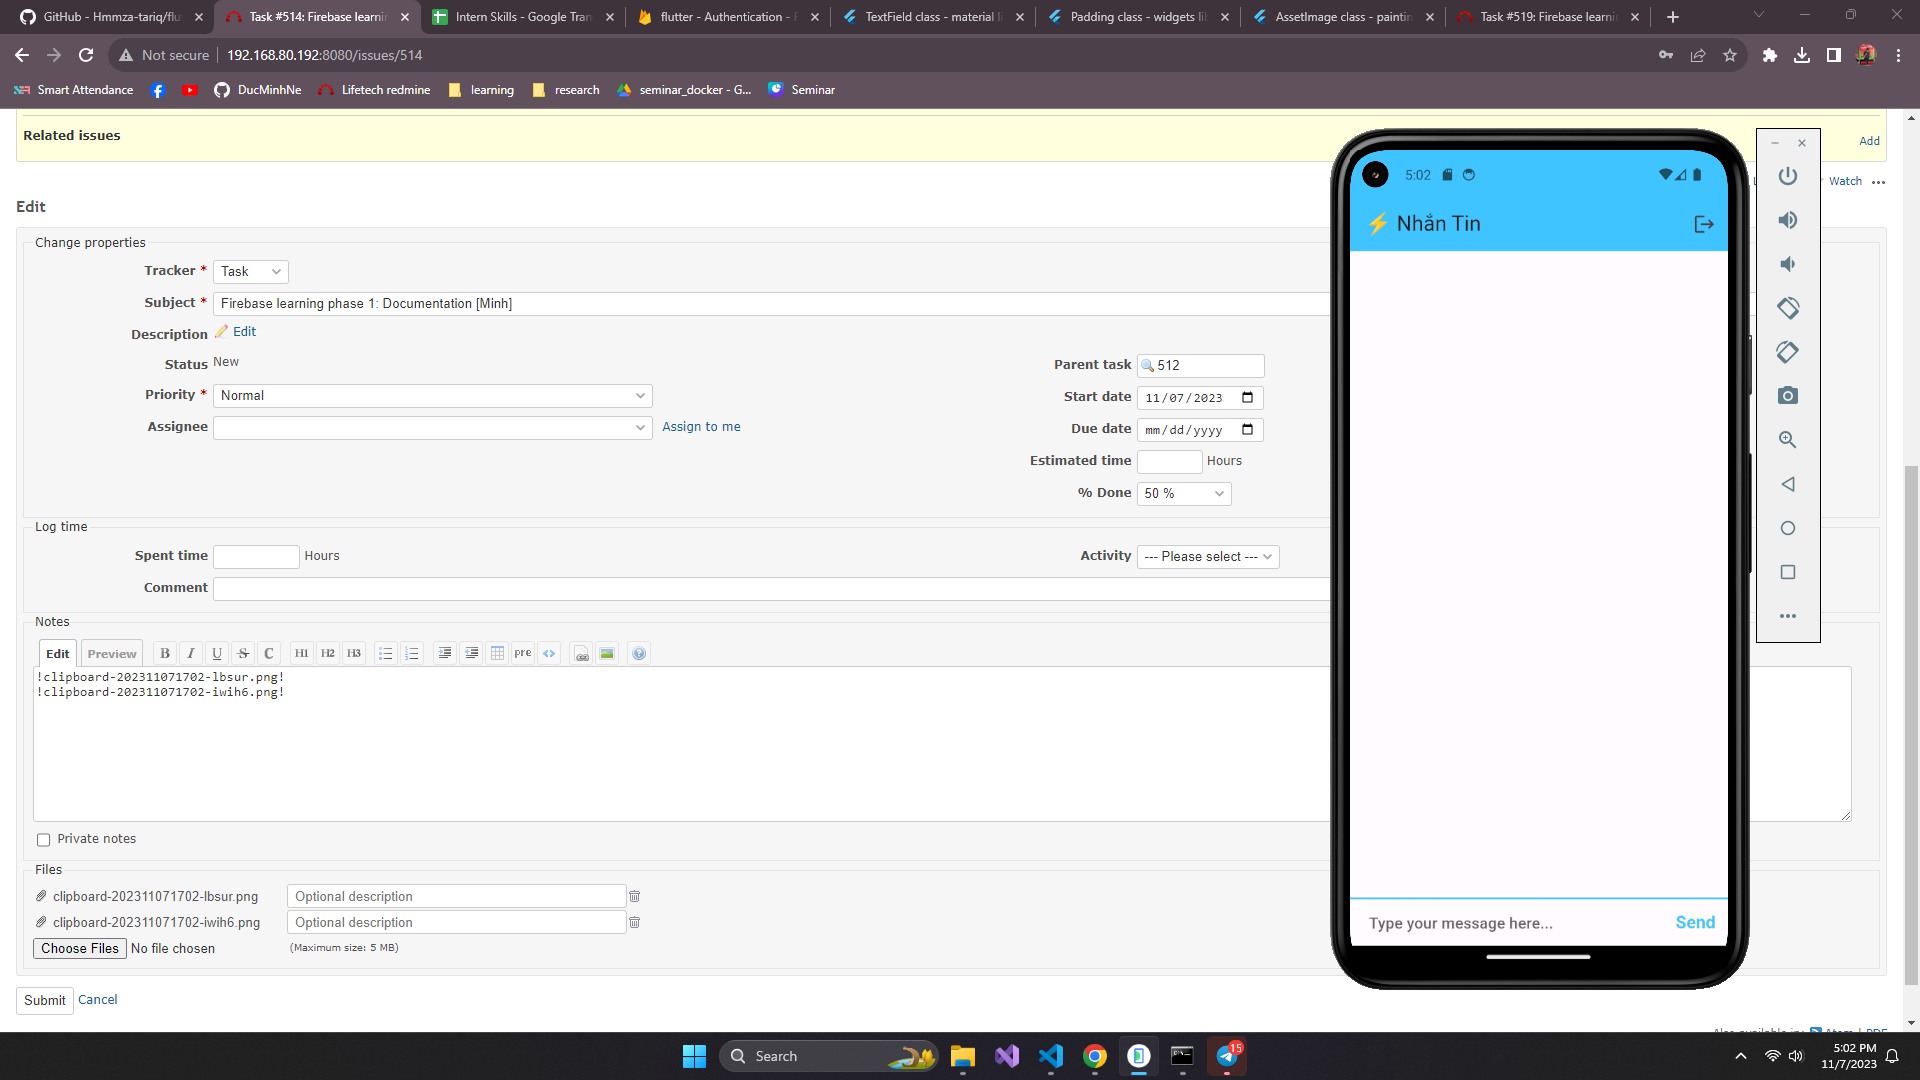The image size is (1920, 1080).
Task: Click the Assign to me link
Action: [701, 427]
